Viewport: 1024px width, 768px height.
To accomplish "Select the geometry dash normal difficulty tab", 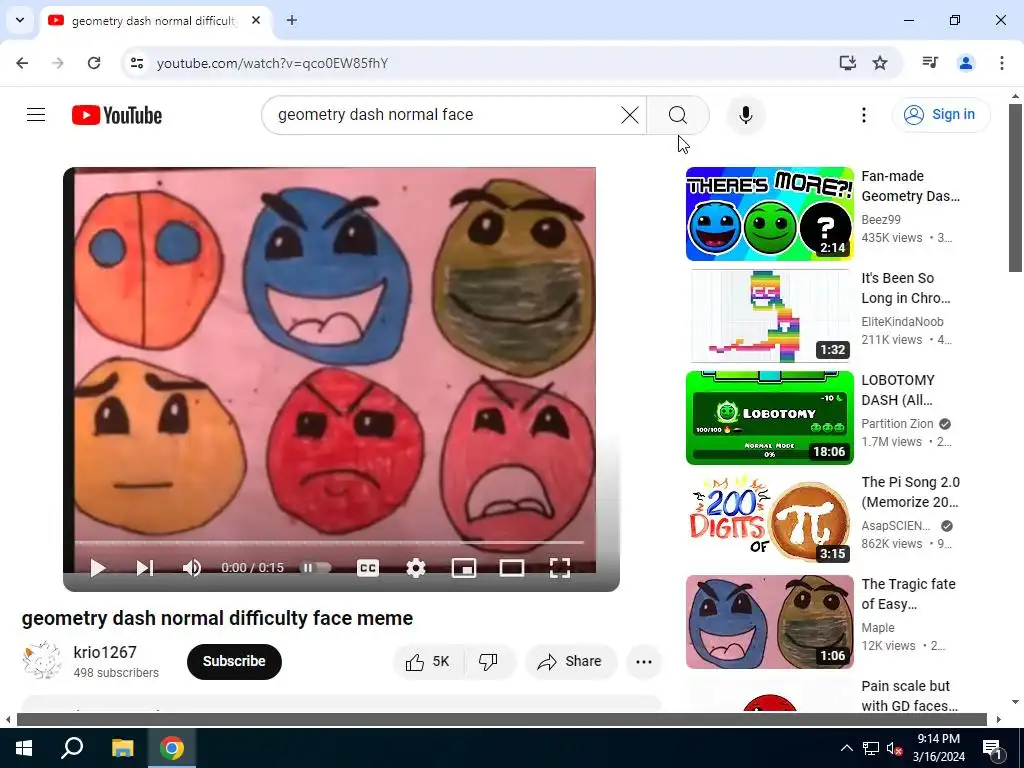I will (x=153, y=21).
